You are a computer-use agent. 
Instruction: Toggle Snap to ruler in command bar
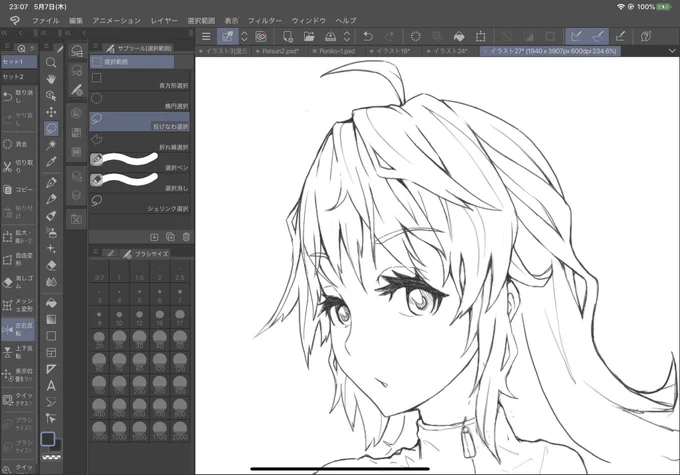pyautogui.click(x=576, y=37)
